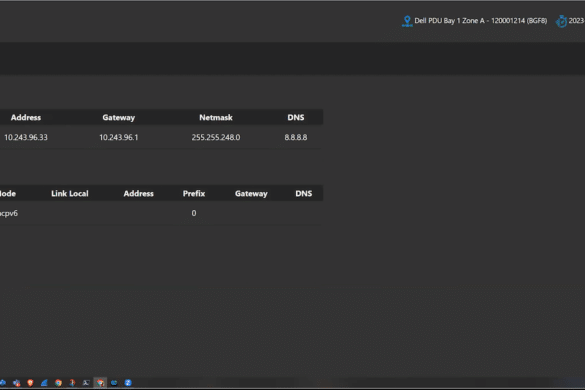
Task: Click the Address header in the IPv4 table
Action: (x=26, y=118)
